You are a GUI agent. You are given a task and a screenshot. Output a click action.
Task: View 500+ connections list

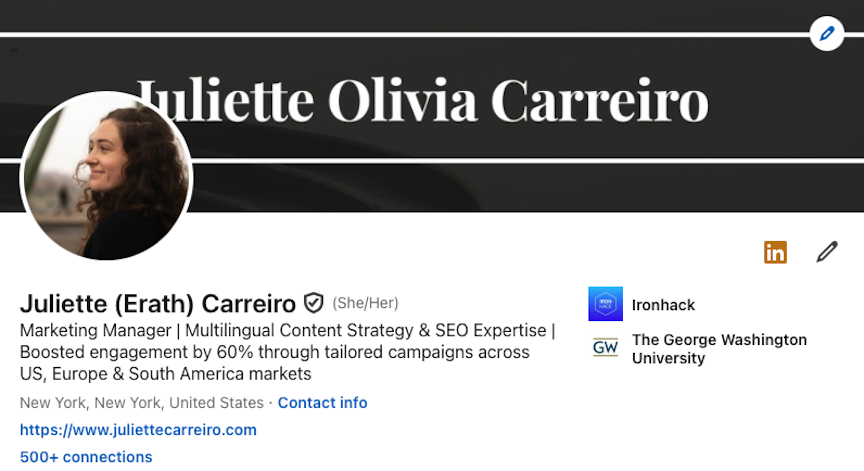point(86,457)
